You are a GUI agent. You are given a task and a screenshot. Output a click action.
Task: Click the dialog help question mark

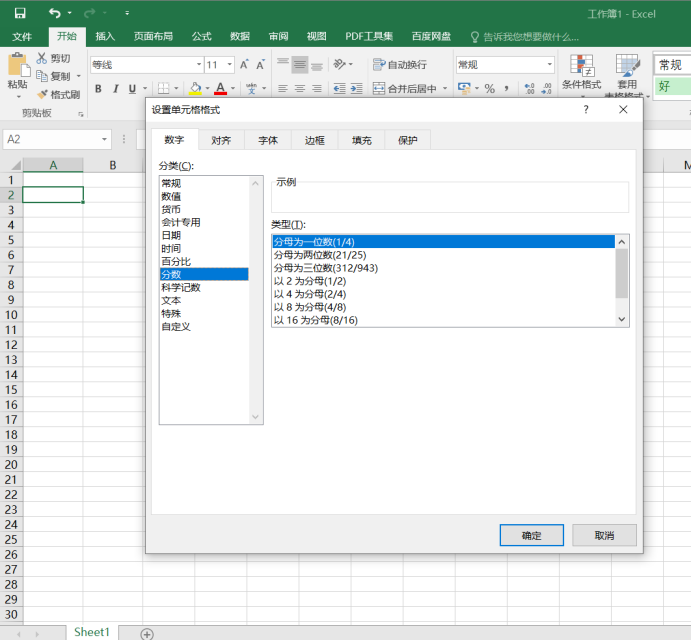click(586, 109)
